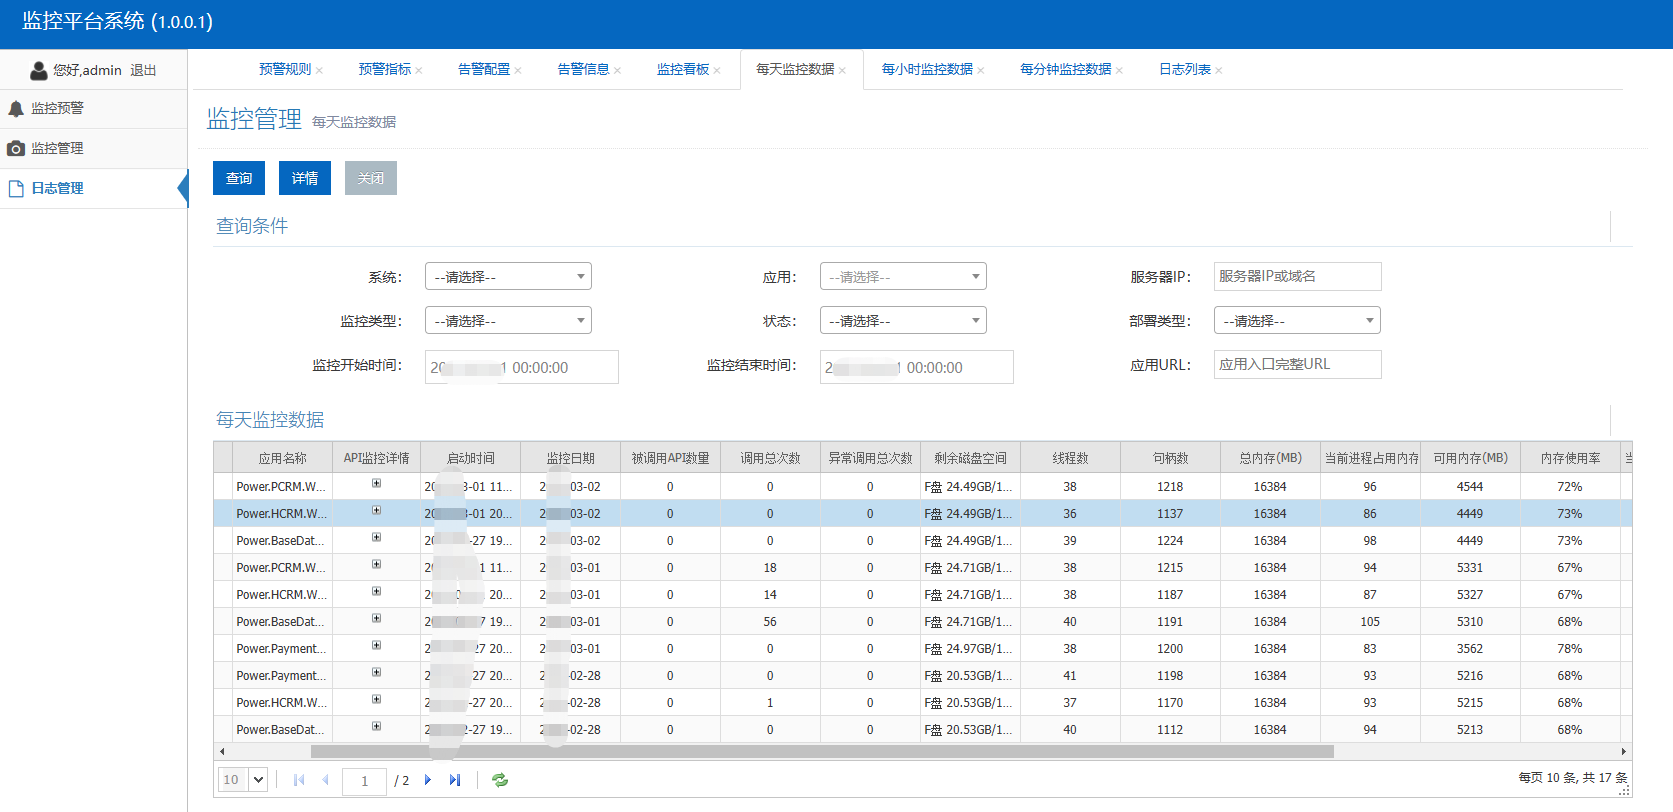
Task: Close the 日志列表 tab with its x
Action: tap(1219, 70)
